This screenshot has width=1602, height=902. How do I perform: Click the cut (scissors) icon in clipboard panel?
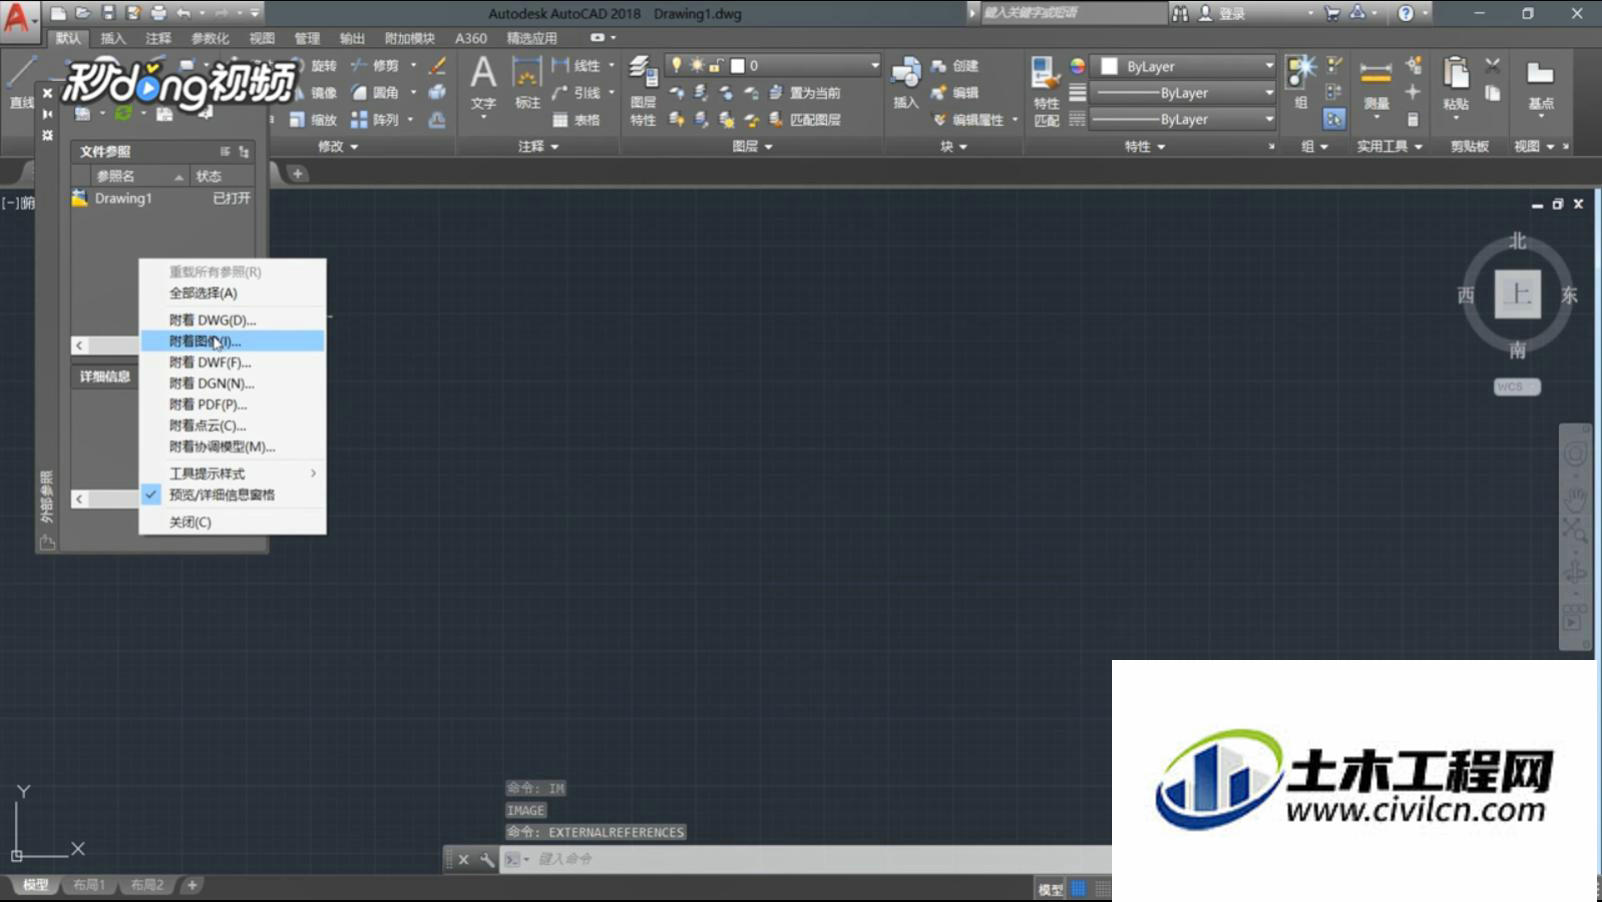1492,65
